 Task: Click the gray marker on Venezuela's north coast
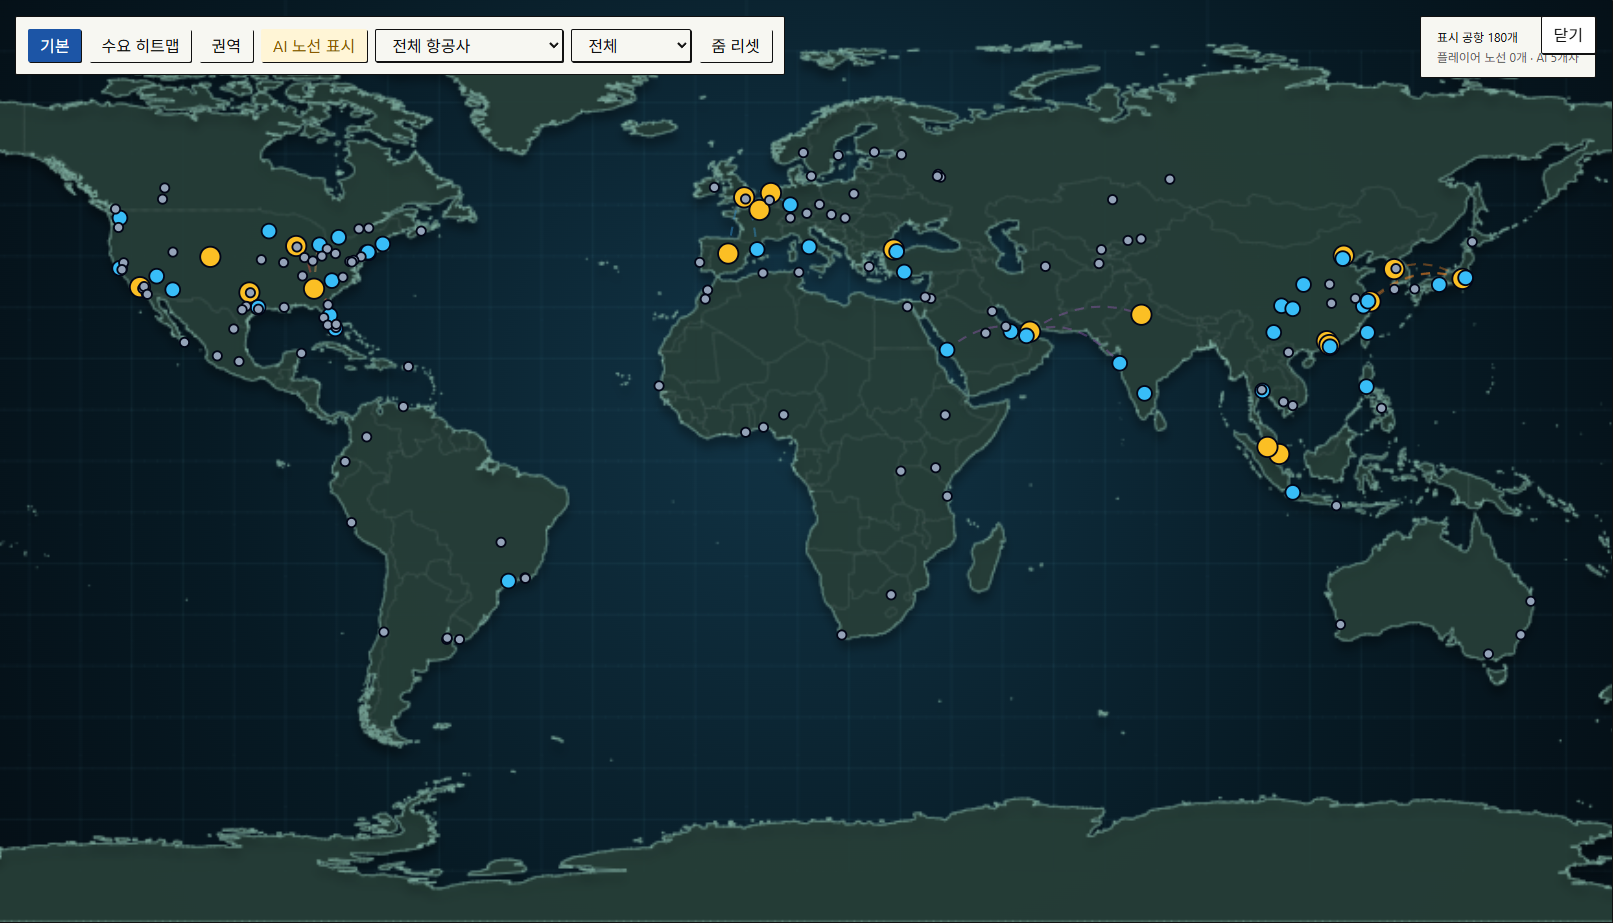(x=403, y=407)
